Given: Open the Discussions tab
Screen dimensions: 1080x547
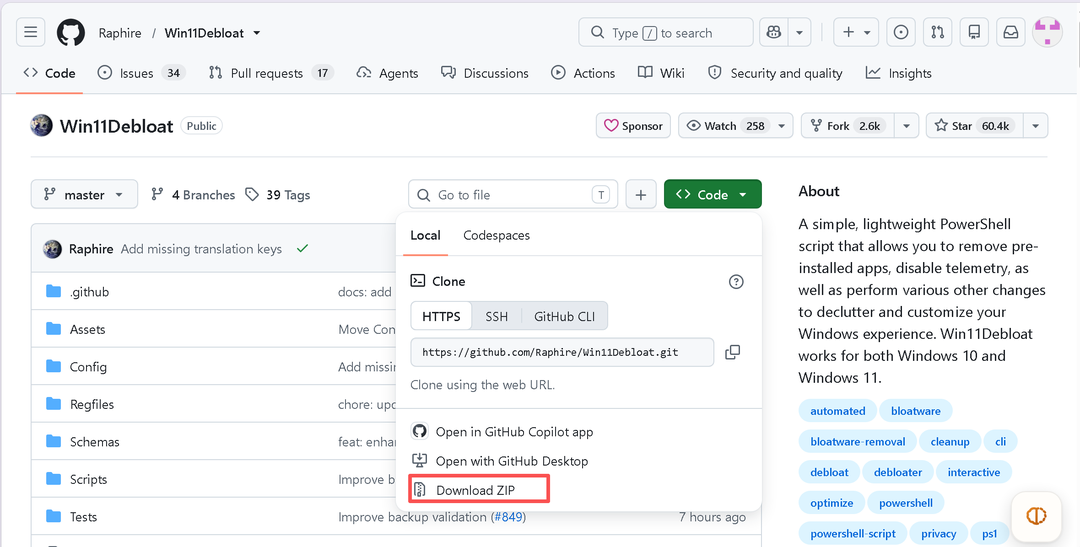Looking at the screenshot, I should (x=485, y=73).
